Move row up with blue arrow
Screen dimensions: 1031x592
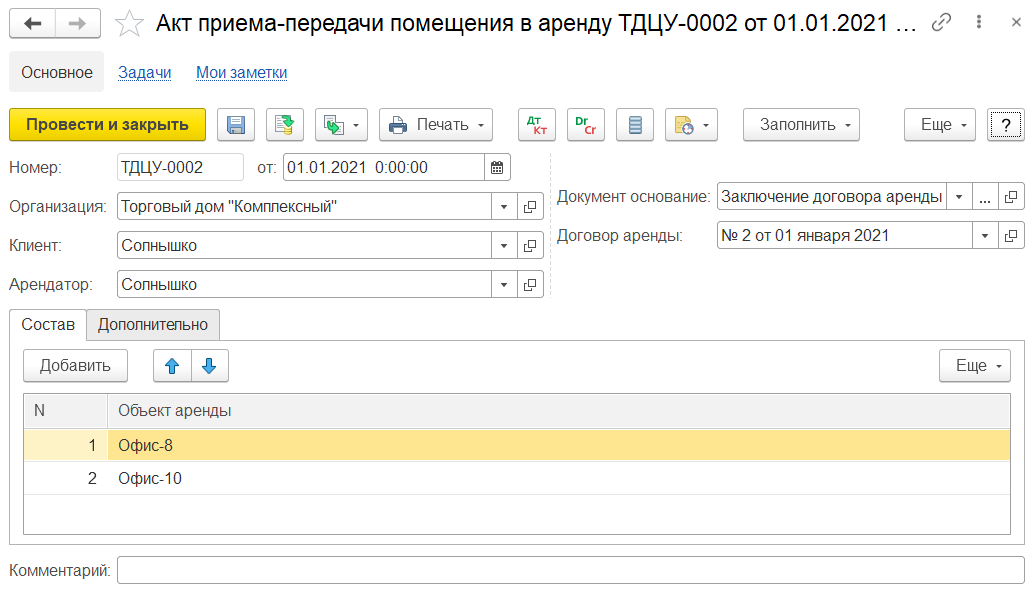(172, 366)
